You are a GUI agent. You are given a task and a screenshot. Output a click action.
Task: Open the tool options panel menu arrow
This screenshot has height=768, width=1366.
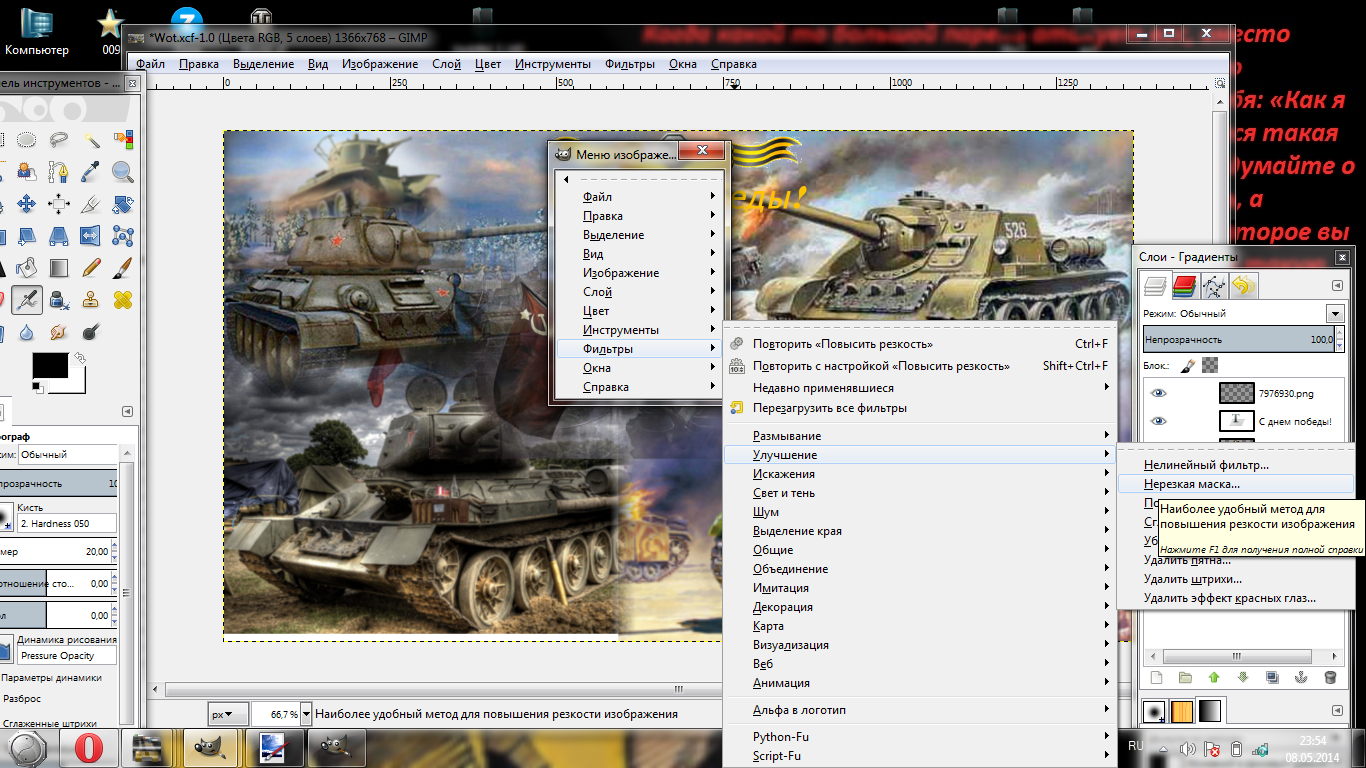tap(127, 411)
